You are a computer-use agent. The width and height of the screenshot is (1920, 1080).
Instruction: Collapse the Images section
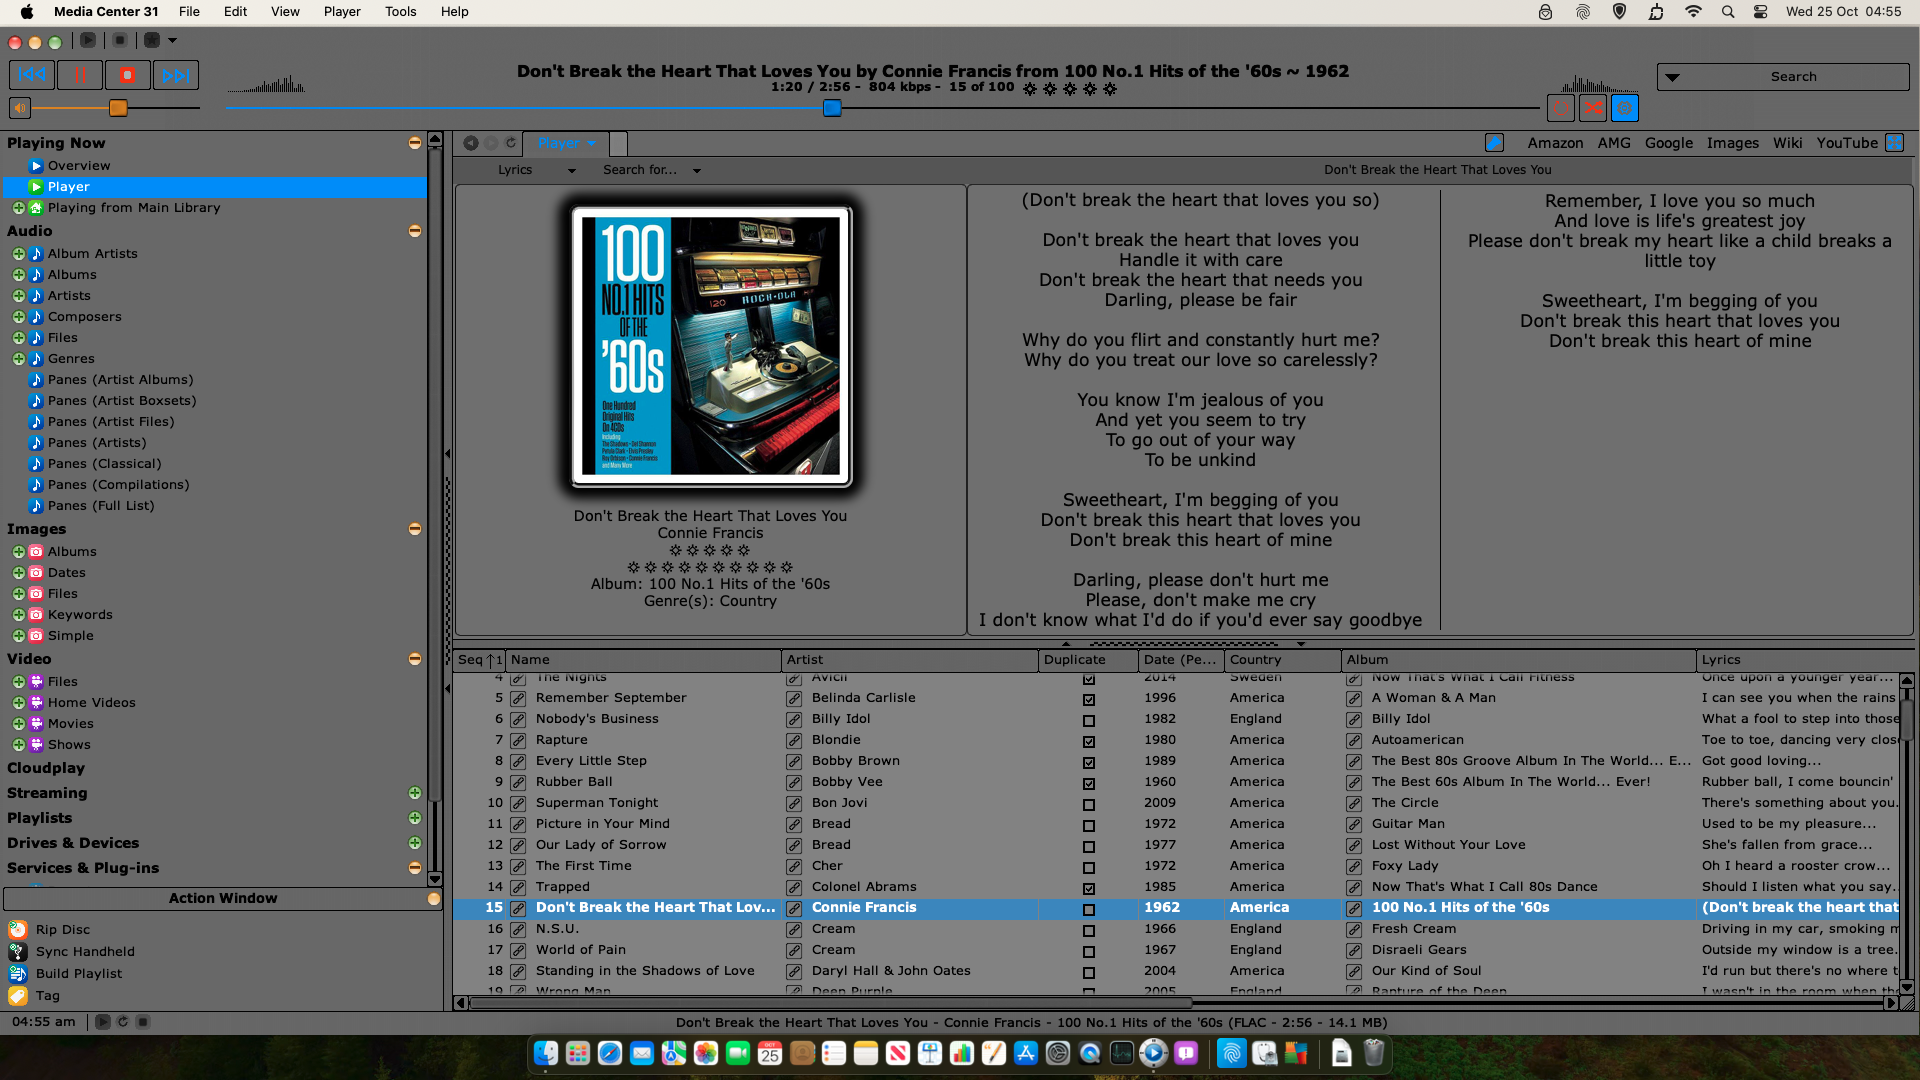coord(415,529)
